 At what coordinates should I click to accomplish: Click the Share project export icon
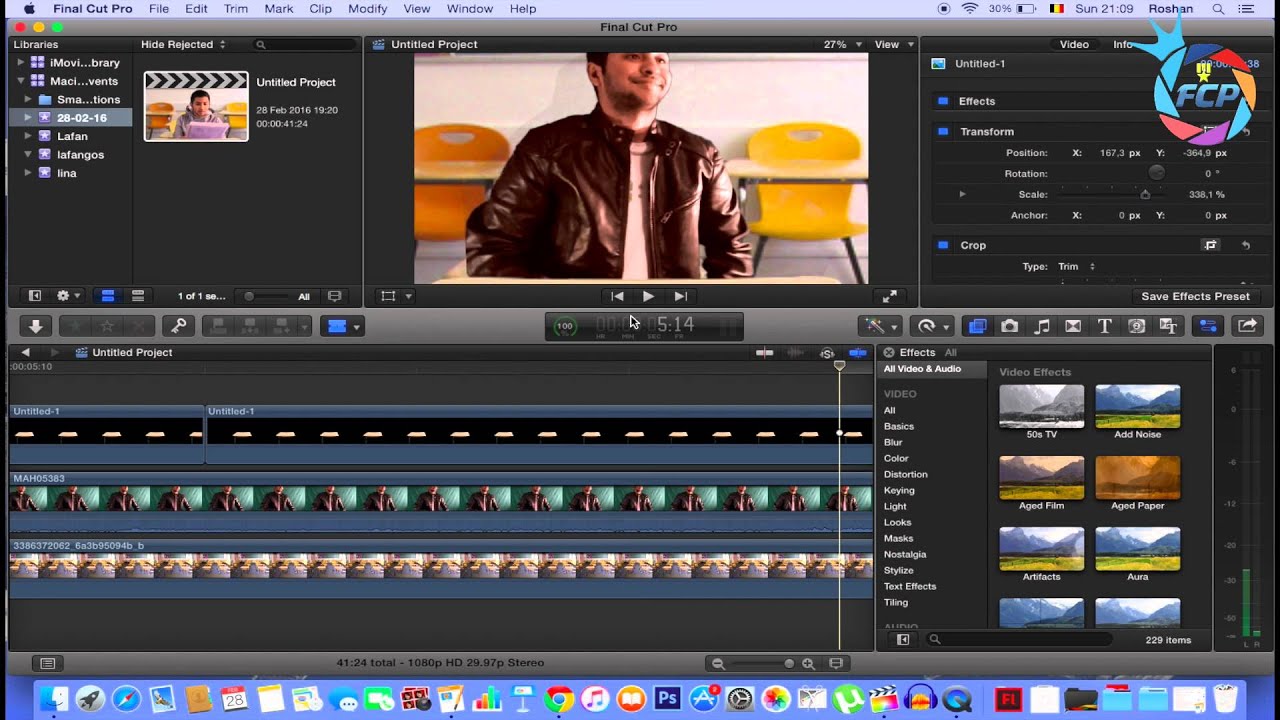coord(1248,326)
